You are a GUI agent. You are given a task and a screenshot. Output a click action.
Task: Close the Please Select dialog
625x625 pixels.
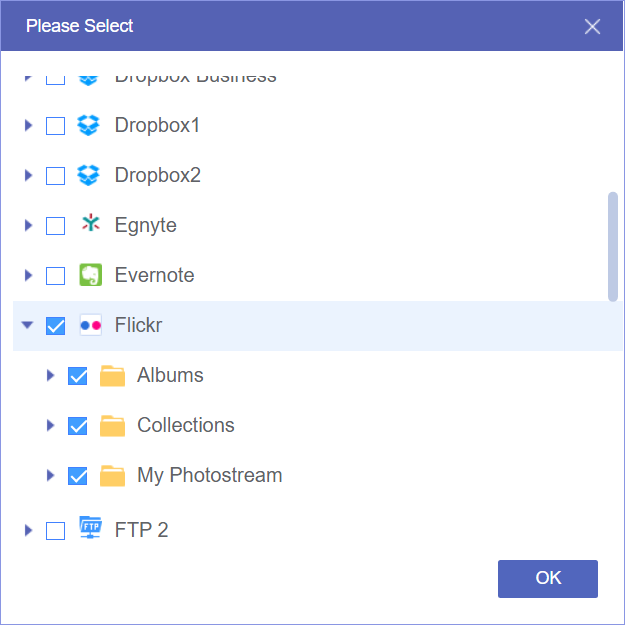pyautogui.click(x=592, y=26)
